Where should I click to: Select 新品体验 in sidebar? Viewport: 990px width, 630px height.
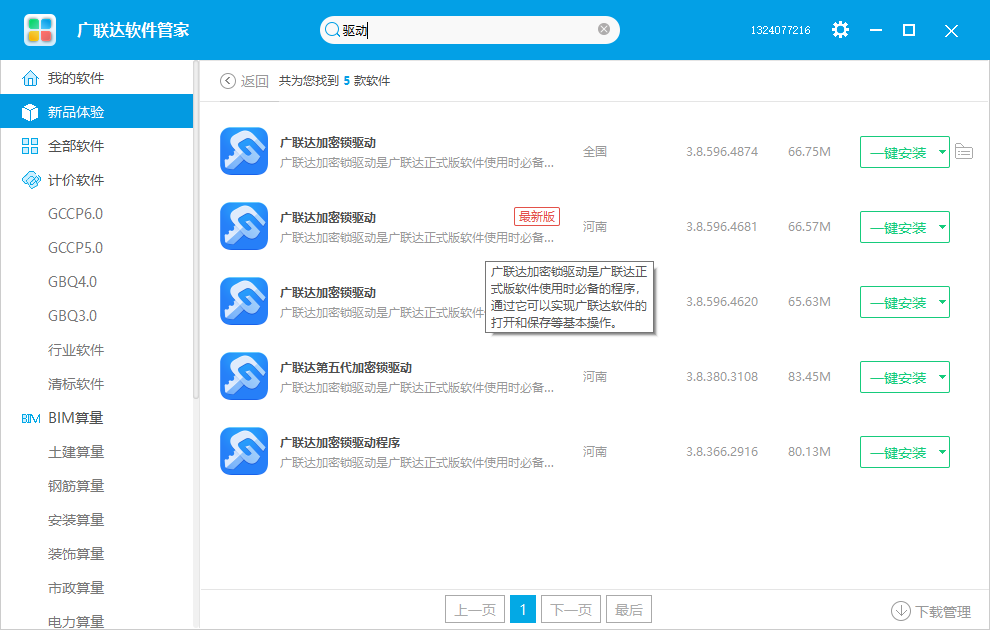(x=97, y=112)
